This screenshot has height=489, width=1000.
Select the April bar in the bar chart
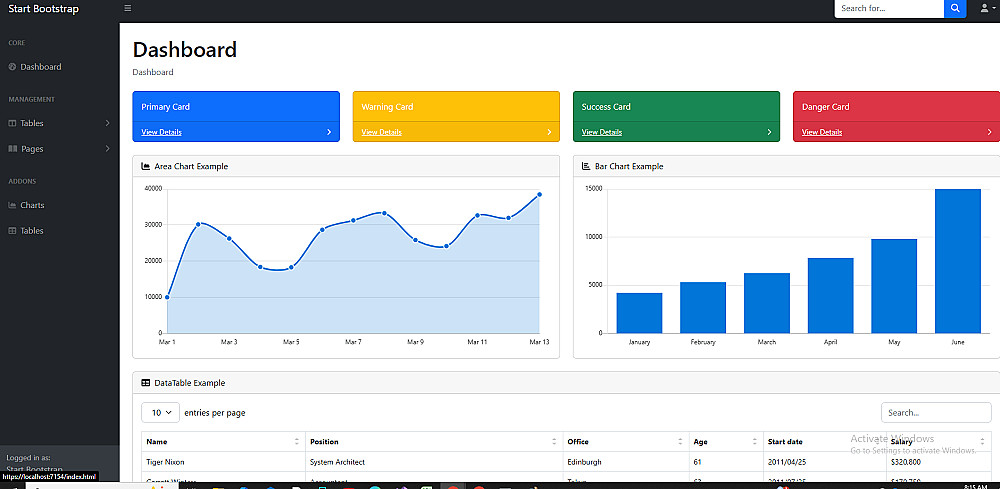(x=830, y=295)
